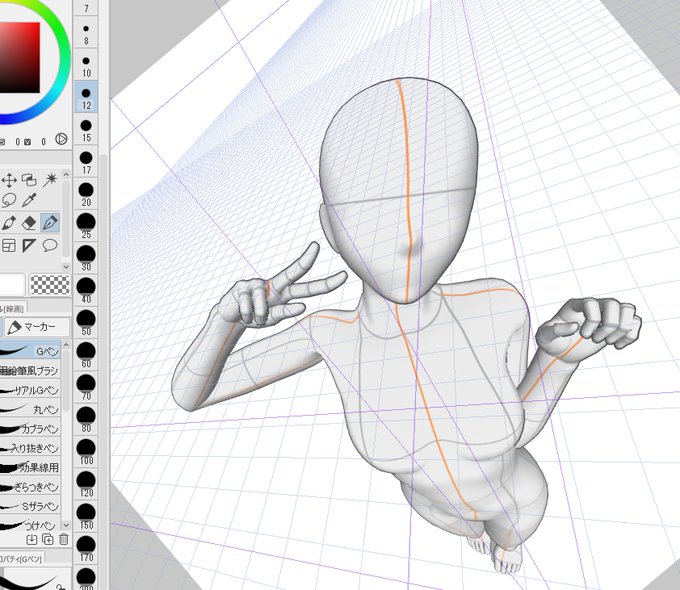Click sub tool list scroll-down arrow
This screenshot has width=680, height=590.
(x=66, y=525)
